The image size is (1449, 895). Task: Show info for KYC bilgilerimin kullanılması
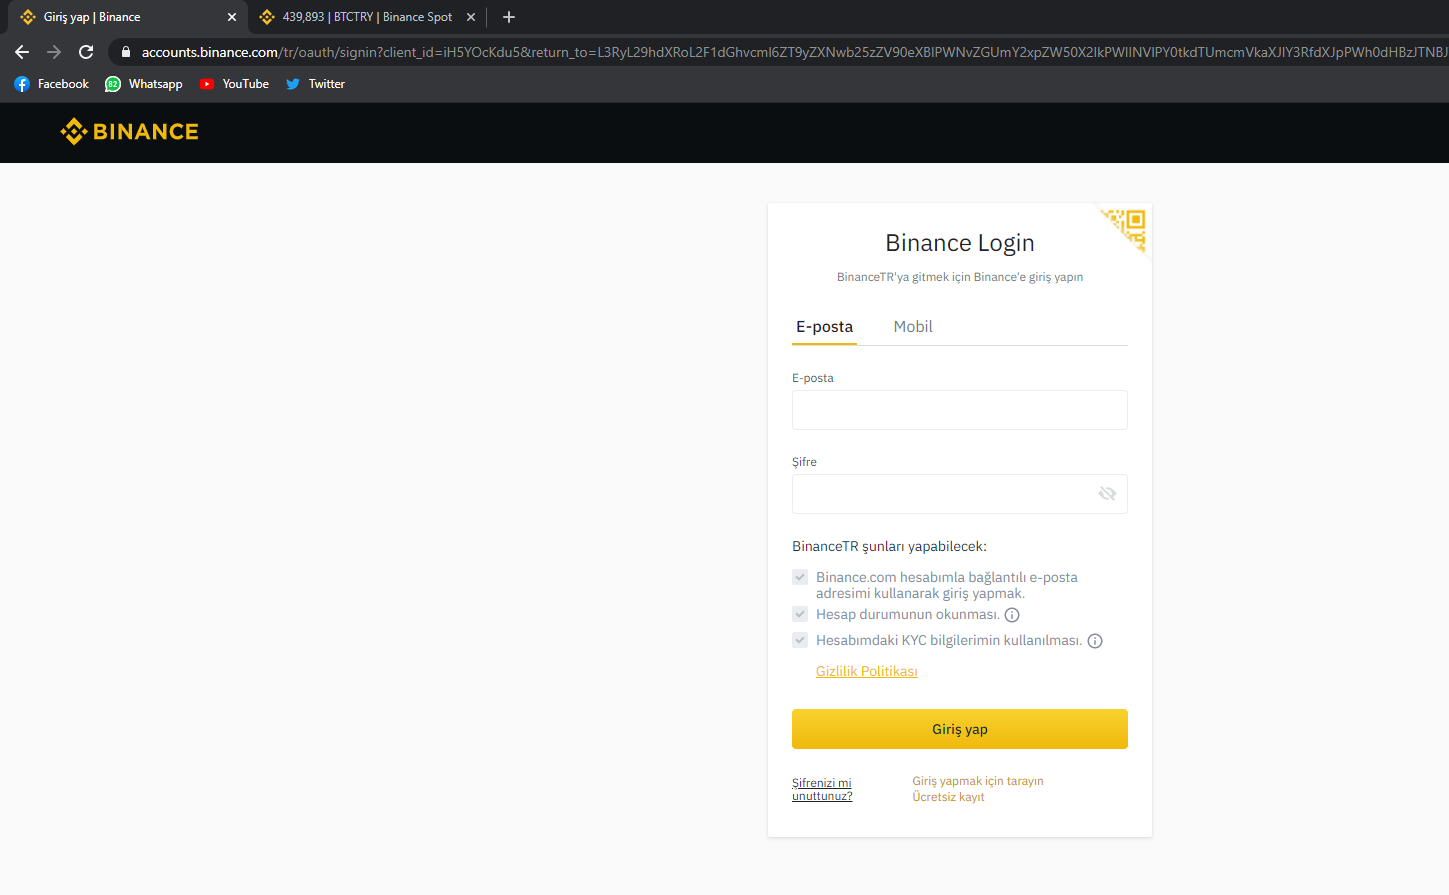[x=1095, y=641]
